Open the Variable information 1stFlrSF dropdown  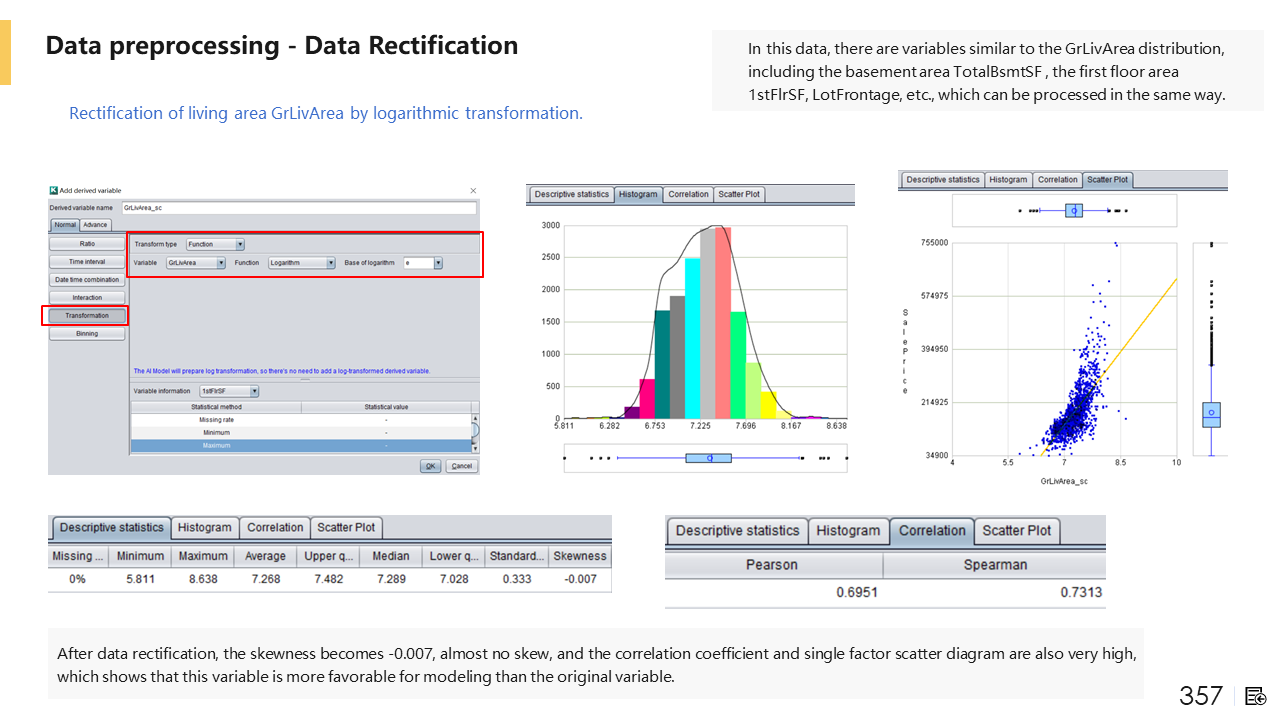coord(254,391)
